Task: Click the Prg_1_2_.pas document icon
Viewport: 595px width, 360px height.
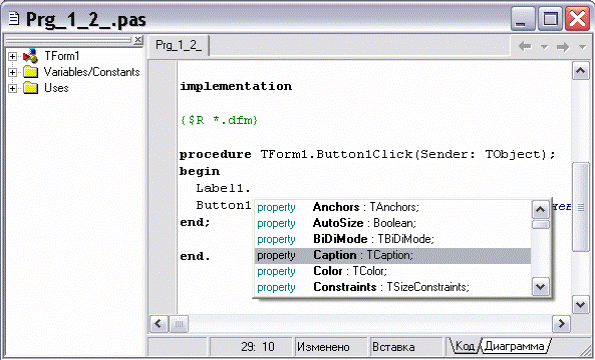Action: click(14, 18)
